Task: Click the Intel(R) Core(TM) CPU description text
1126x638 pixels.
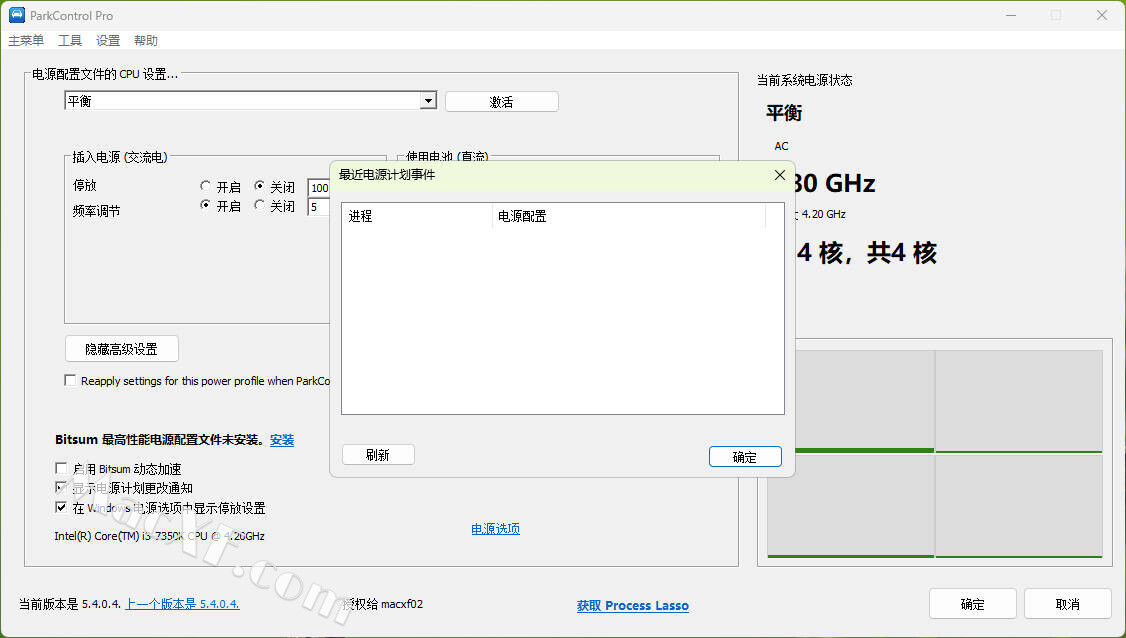Action: pyautogui.click(x=159, y=536)
